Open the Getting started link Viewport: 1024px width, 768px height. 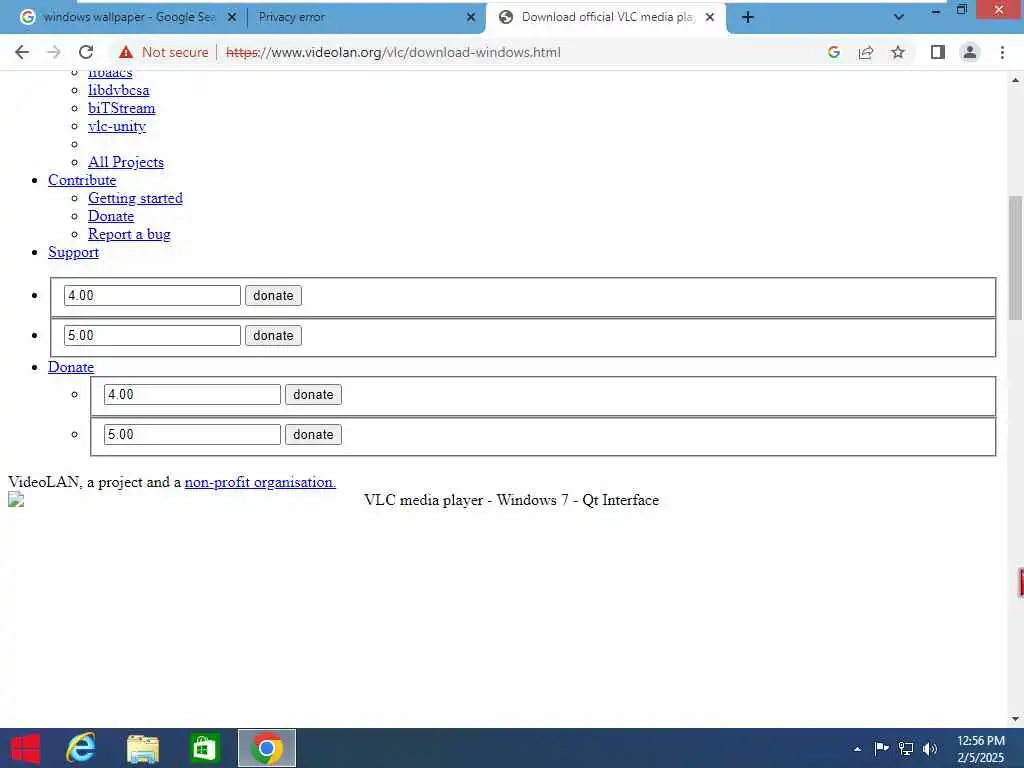[x=135, y=198]
